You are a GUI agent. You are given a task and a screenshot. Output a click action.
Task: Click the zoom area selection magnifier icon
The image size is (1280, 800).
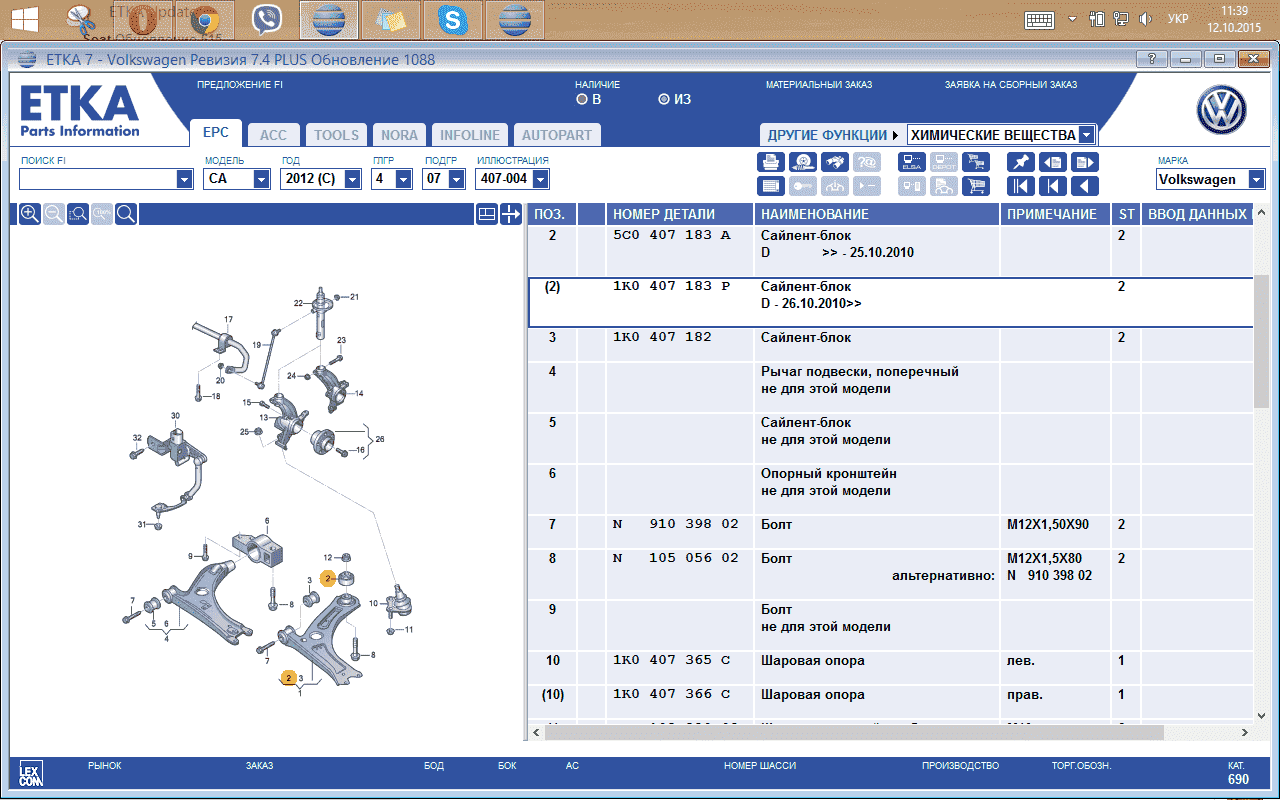click(78, 213)
